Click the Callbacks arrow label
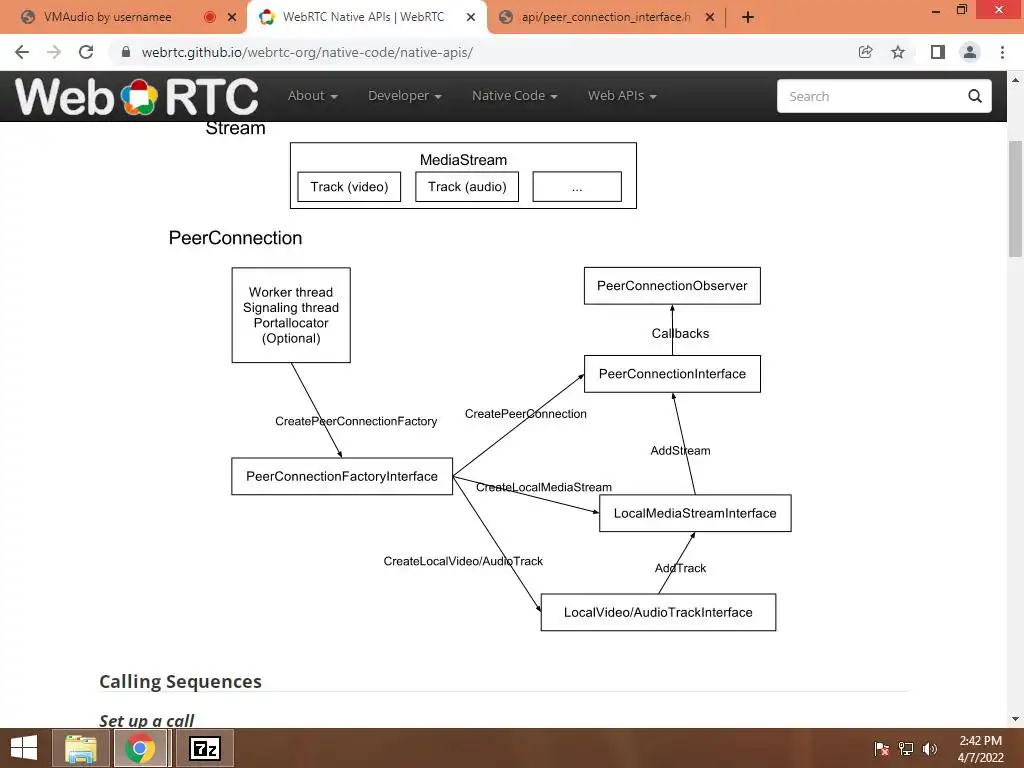This screenshot has height=768, width=1024. pyautogui.click(x=680, y=333)
